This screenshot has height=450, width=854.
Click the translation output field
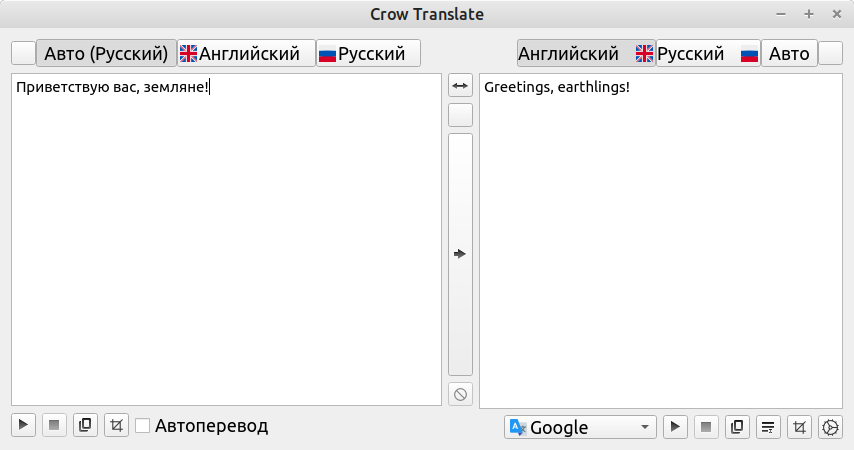[x=661, y=241]
